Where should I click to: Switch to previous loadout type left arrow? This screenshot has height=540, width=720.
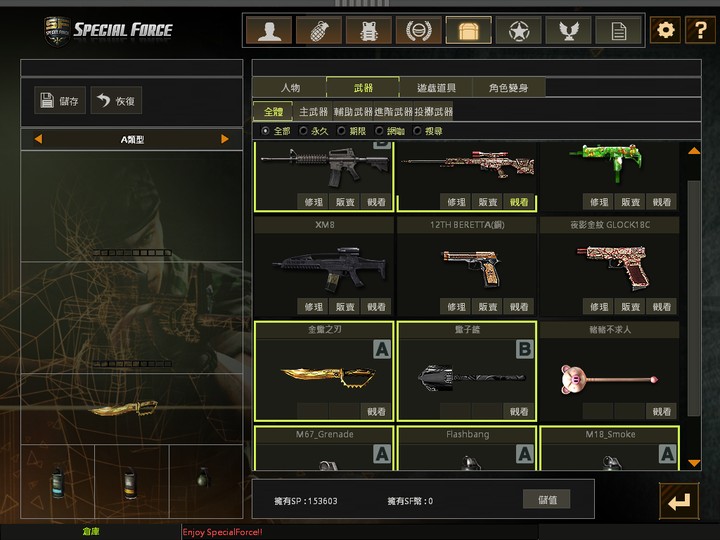38,139
